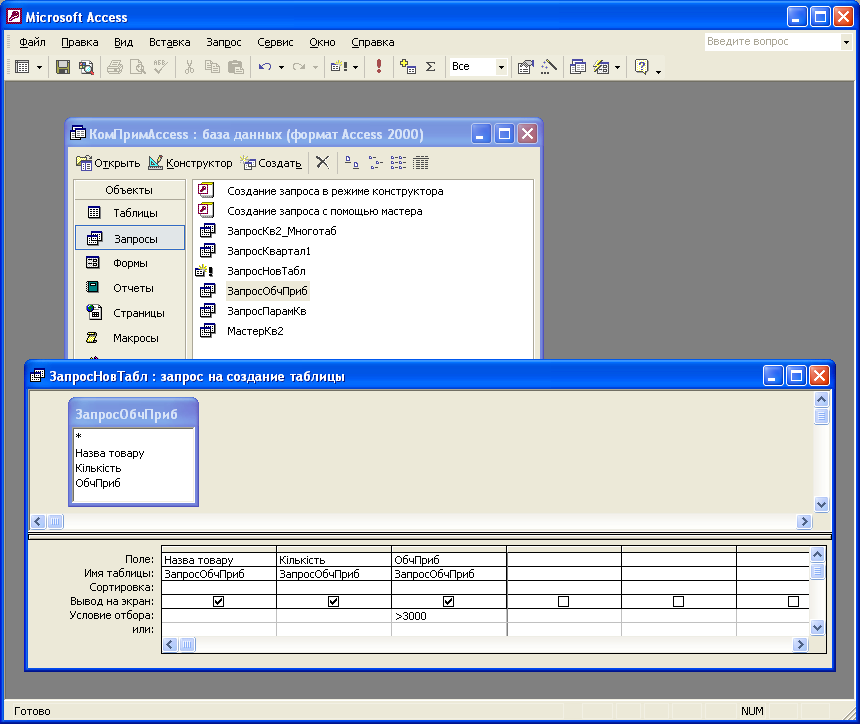Click the Build expression wand icon
860x724 pixels.
click(548, 67)
